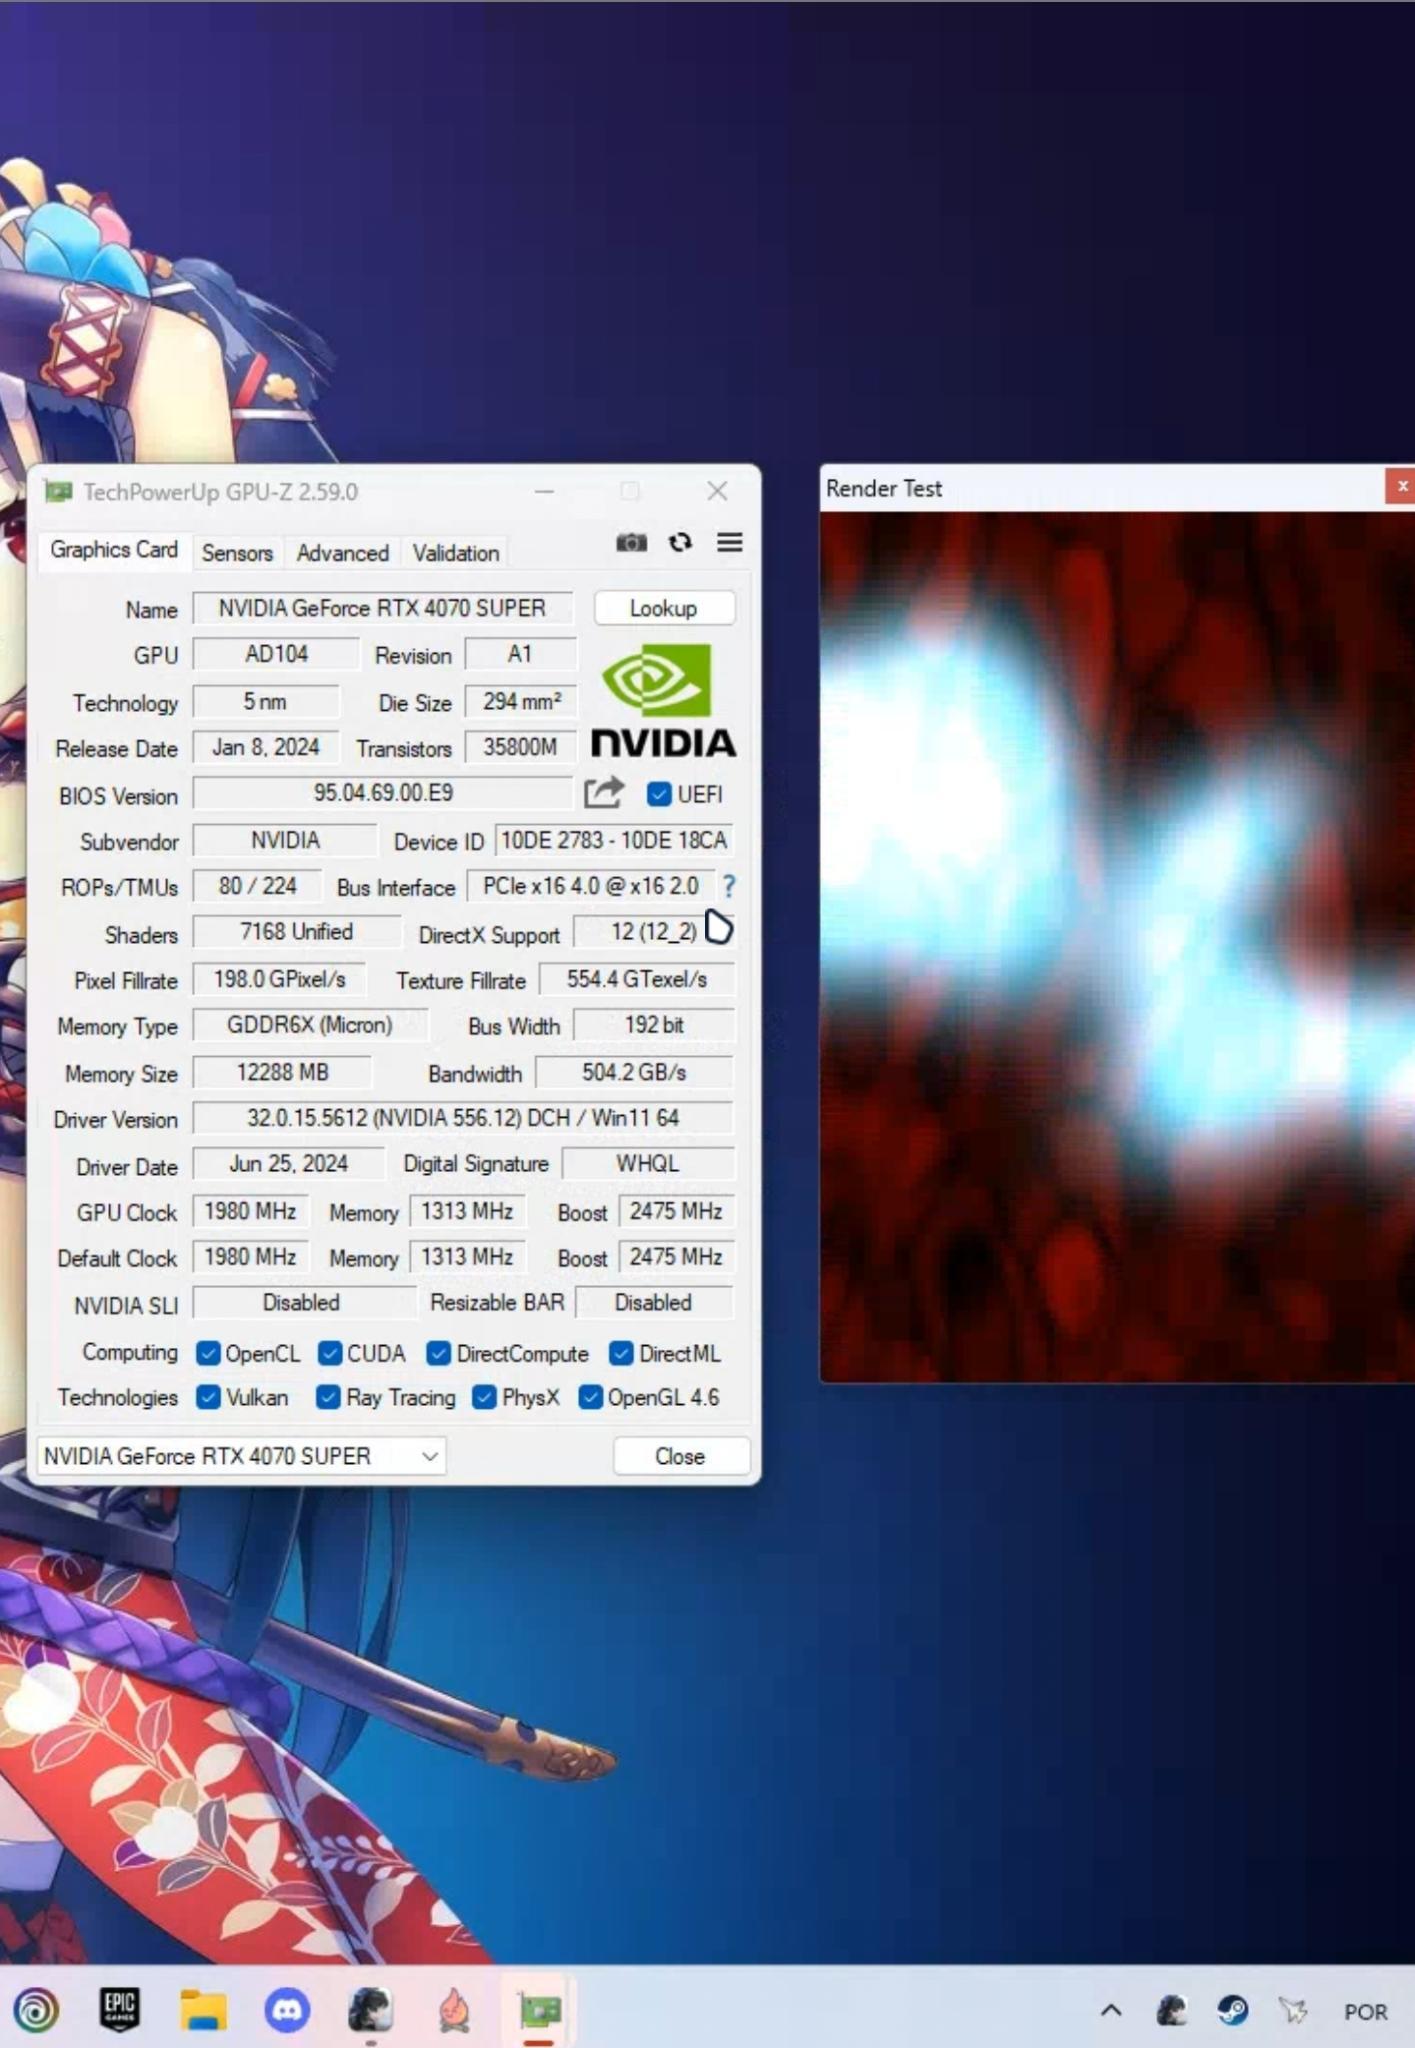1415x2048 pixels.
Task: Click the faded tray icon left of POR
Action: point(1293,2010)
